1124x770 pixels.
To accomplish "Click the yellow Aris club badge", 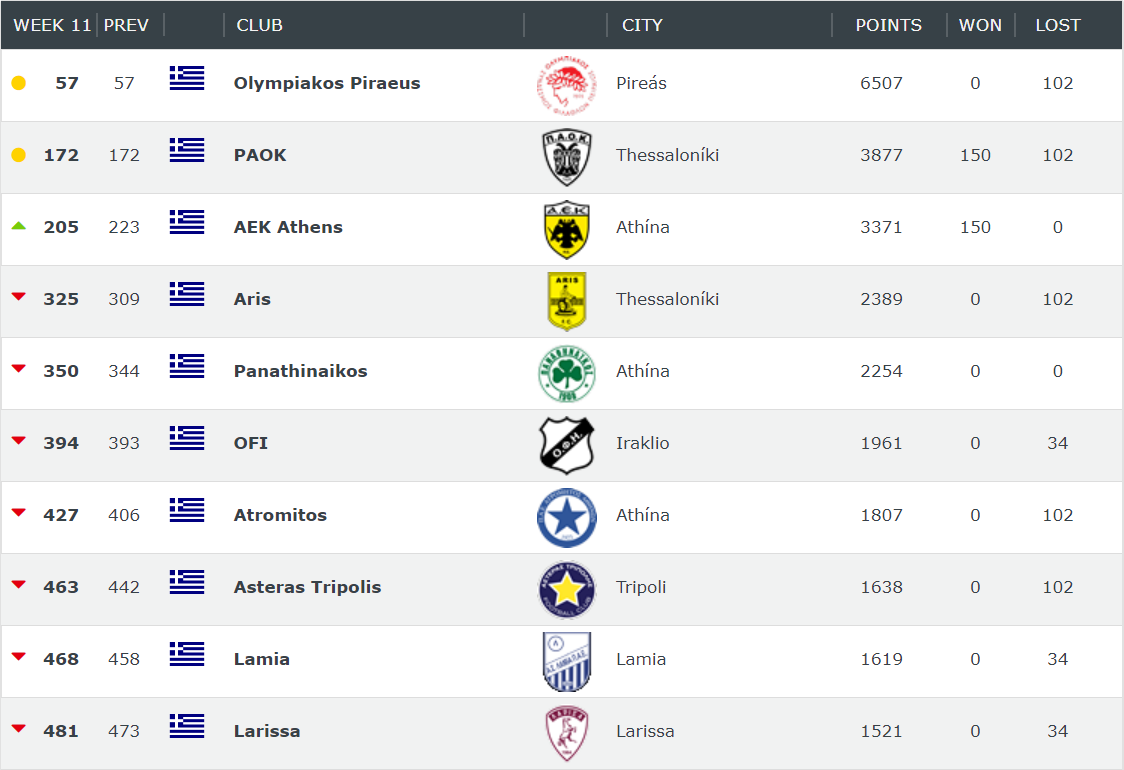I will pyautogui.click(x=566, y=301).
